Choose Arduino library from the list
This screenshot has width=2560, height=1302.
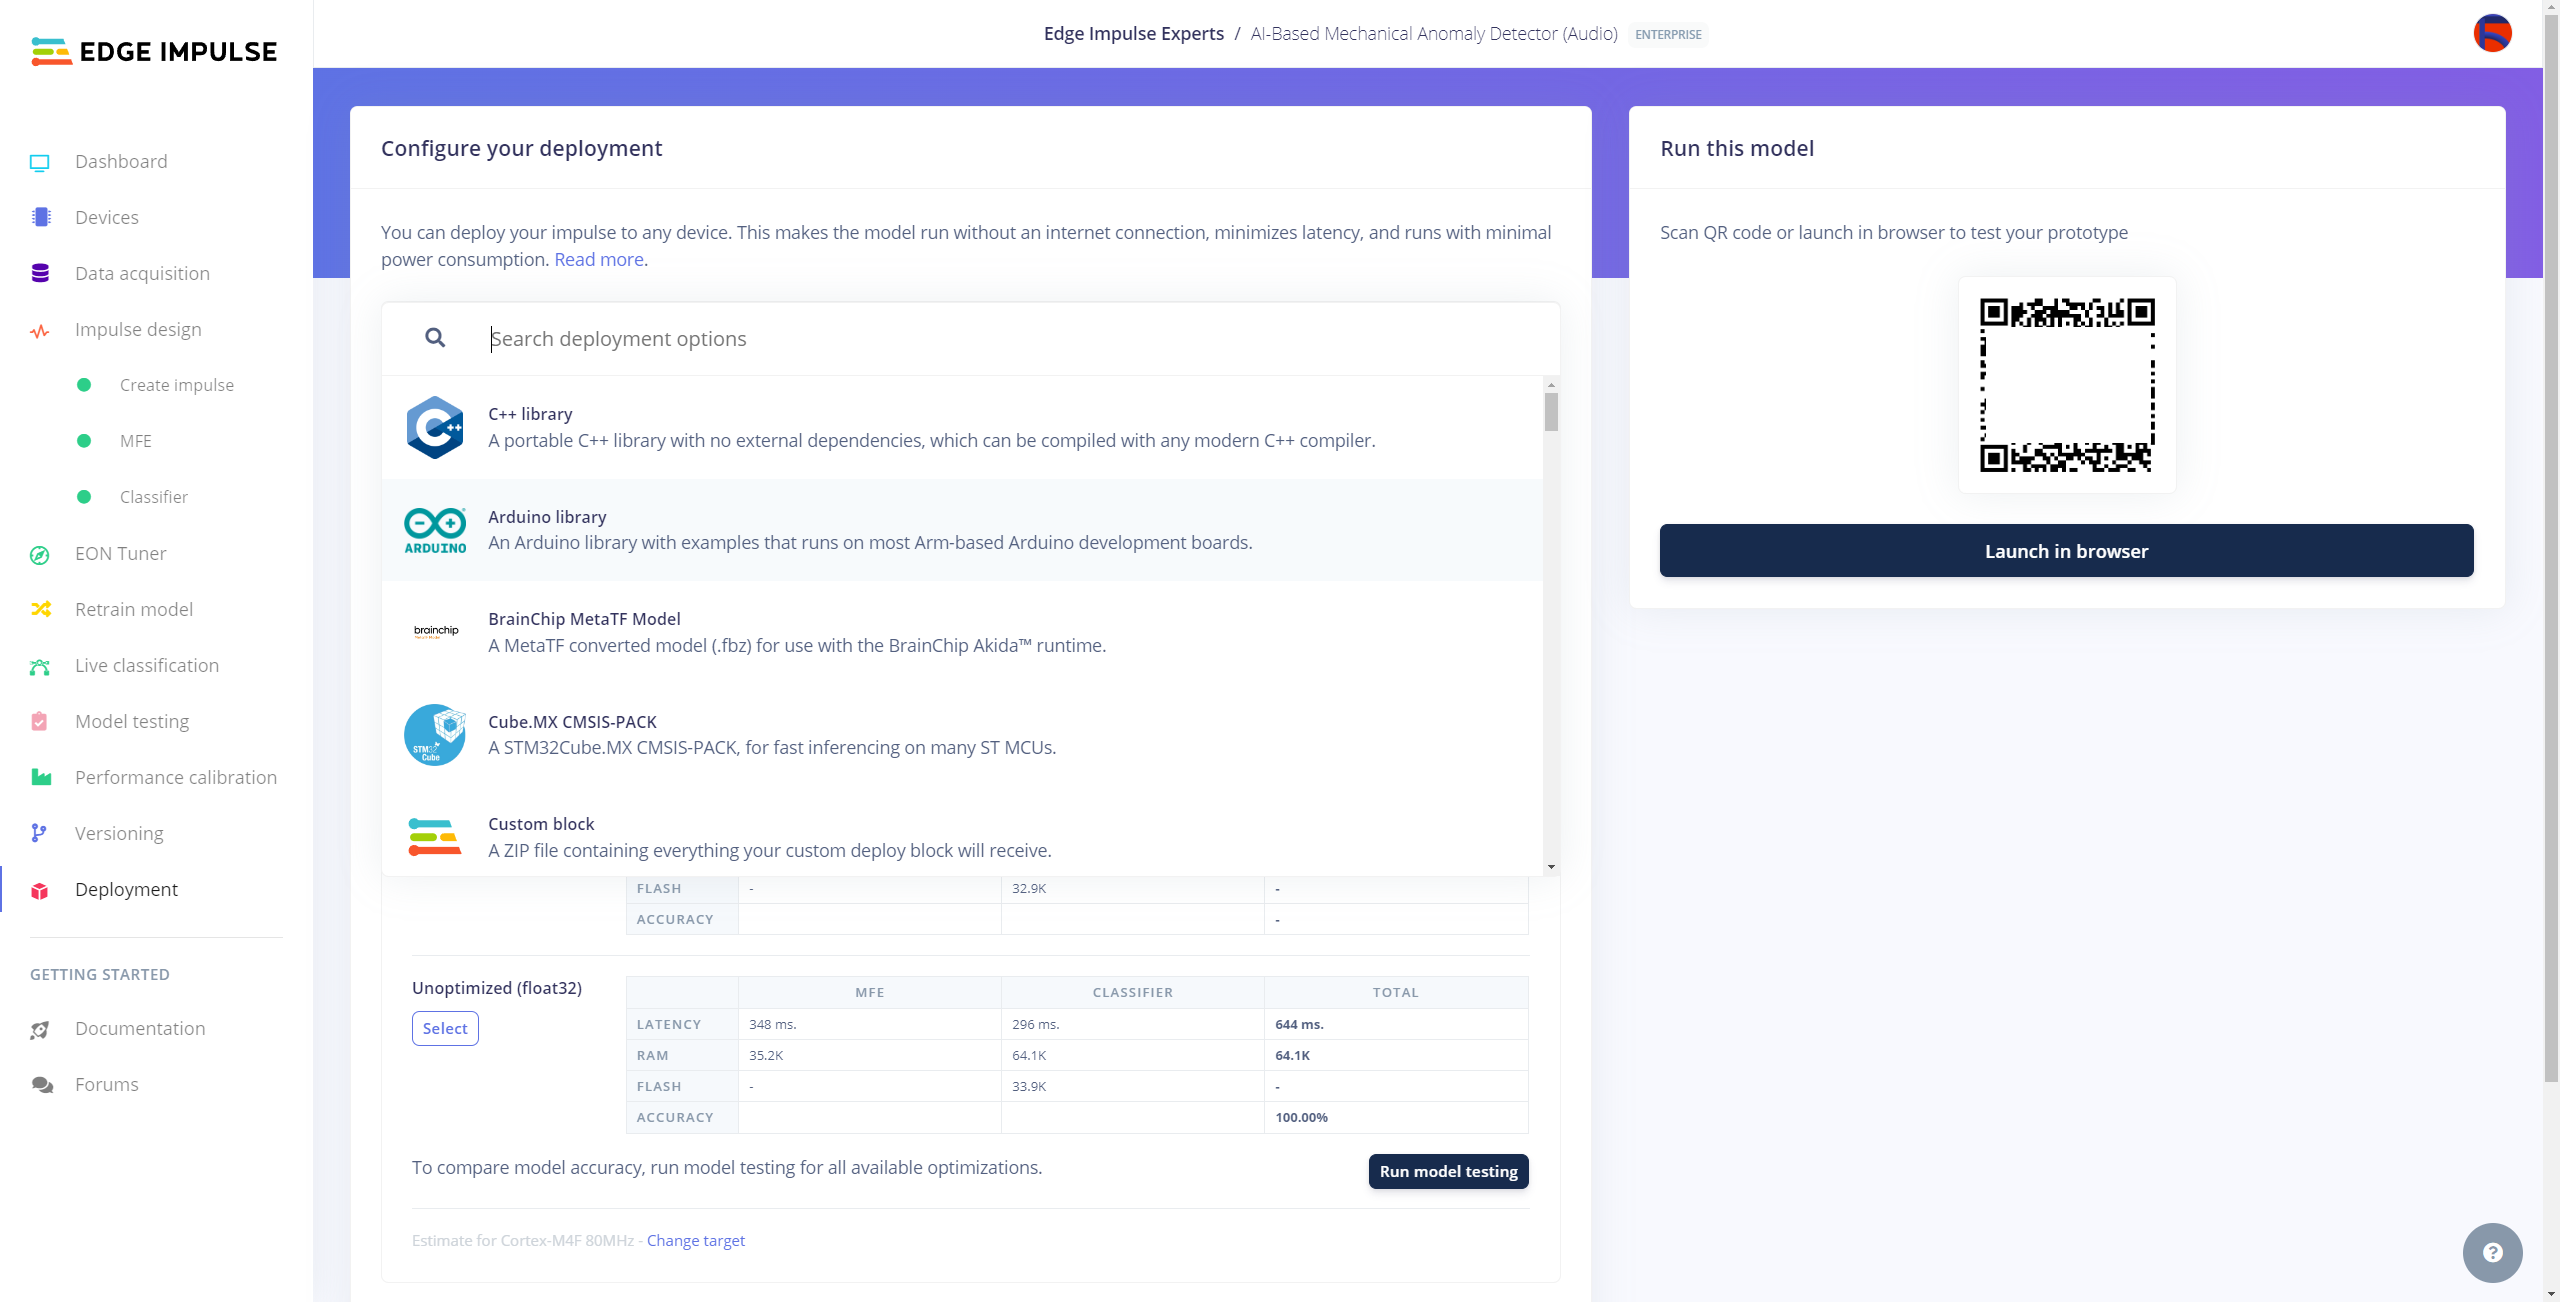pos(962,530)
